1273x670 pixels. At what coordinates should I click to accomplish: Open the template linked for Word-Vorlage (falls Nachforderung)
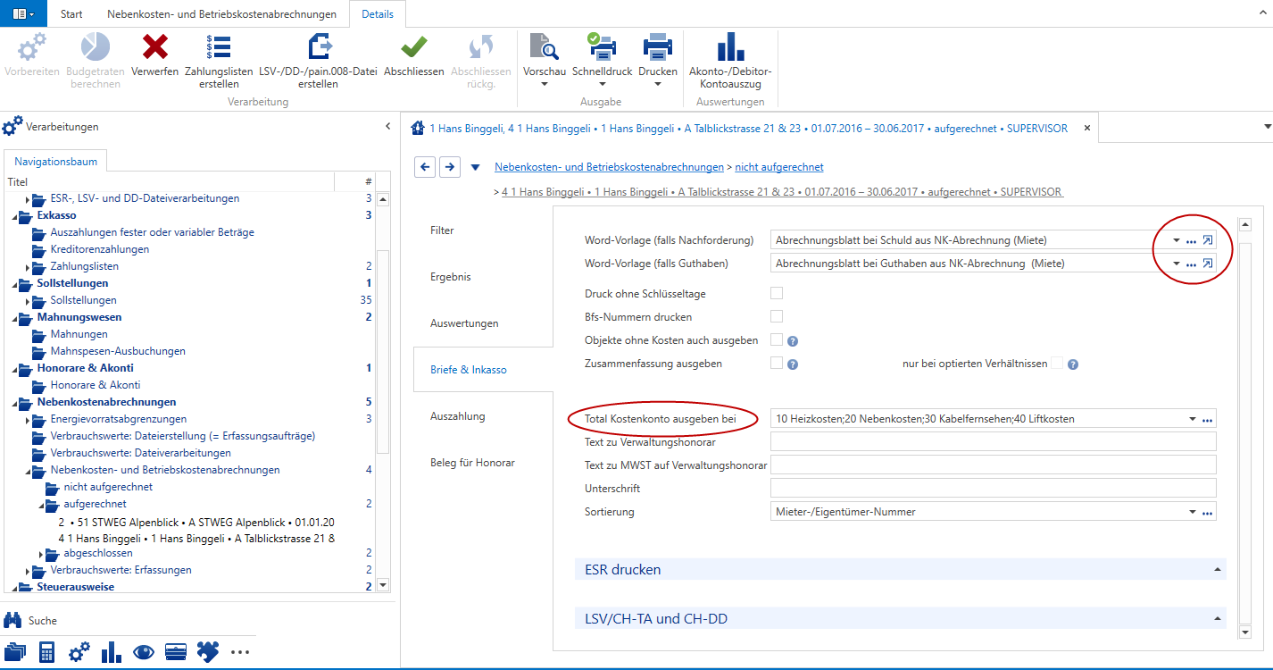pos(1208,240)
